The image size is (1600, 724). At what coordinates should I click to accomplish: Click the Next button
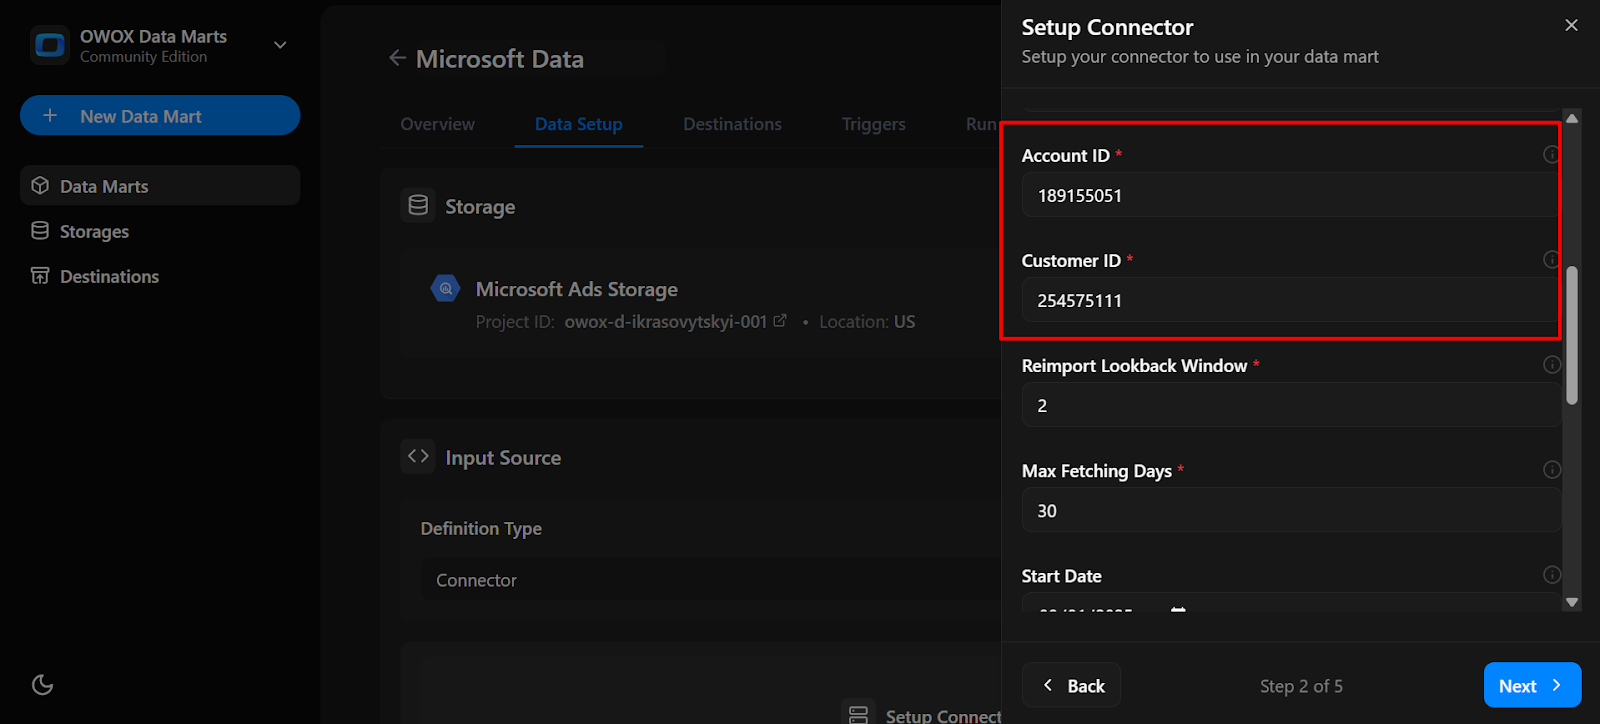point(1531,685)
